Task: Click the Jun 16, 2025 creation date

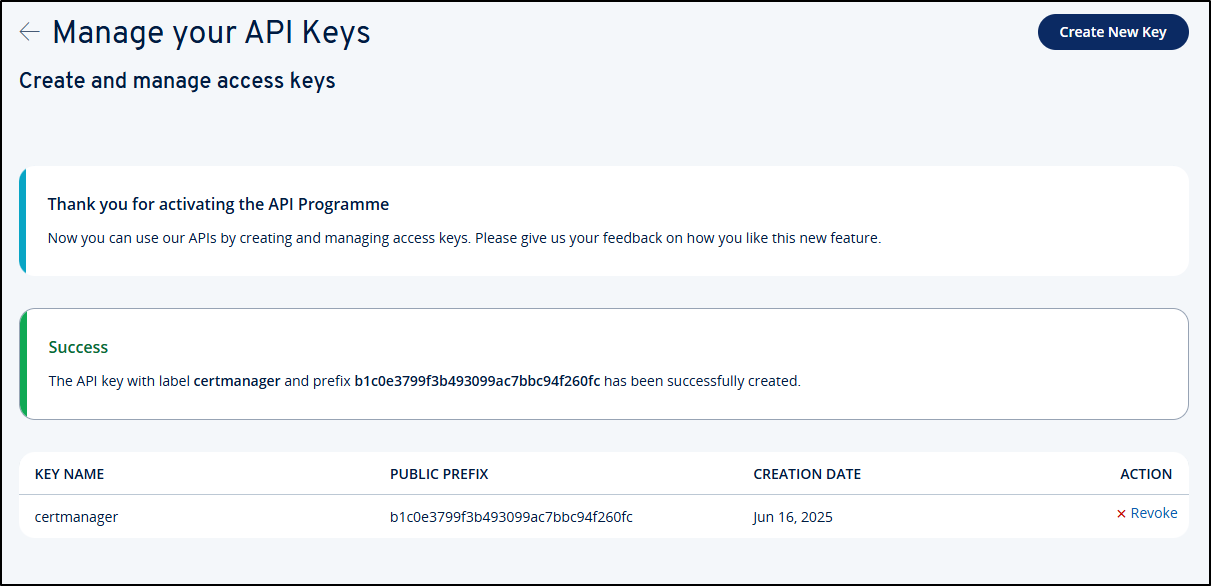Action: [793, 517]
